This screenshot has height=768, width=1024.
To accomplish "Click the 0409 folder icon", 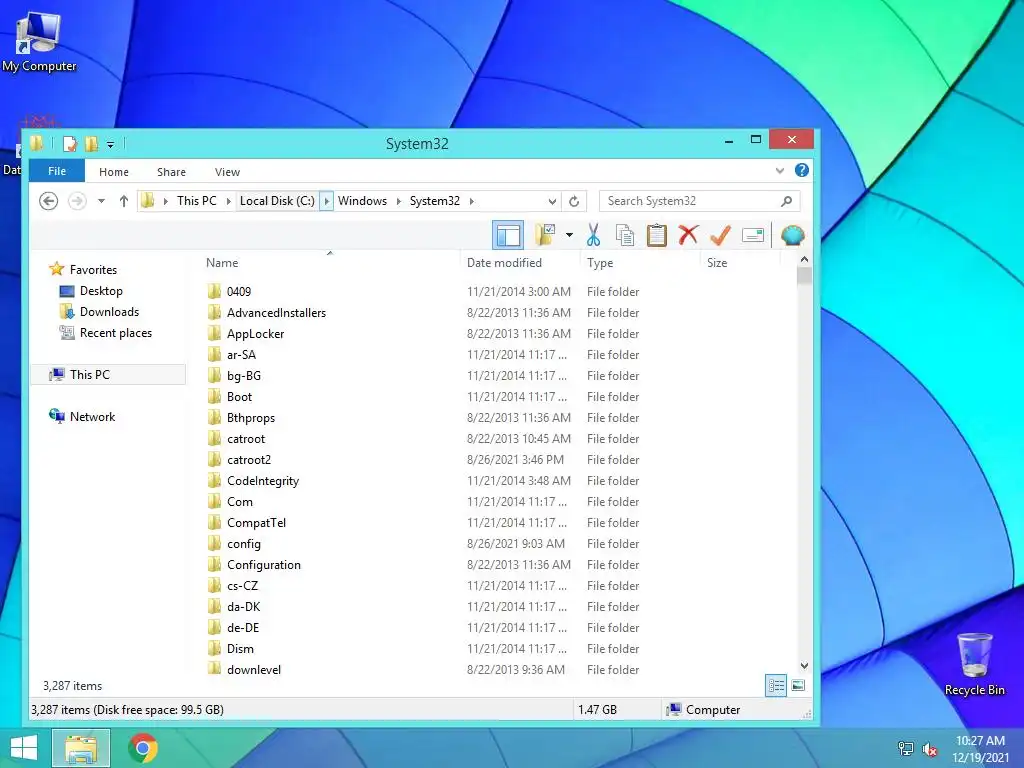I will (x=214, y=291).
